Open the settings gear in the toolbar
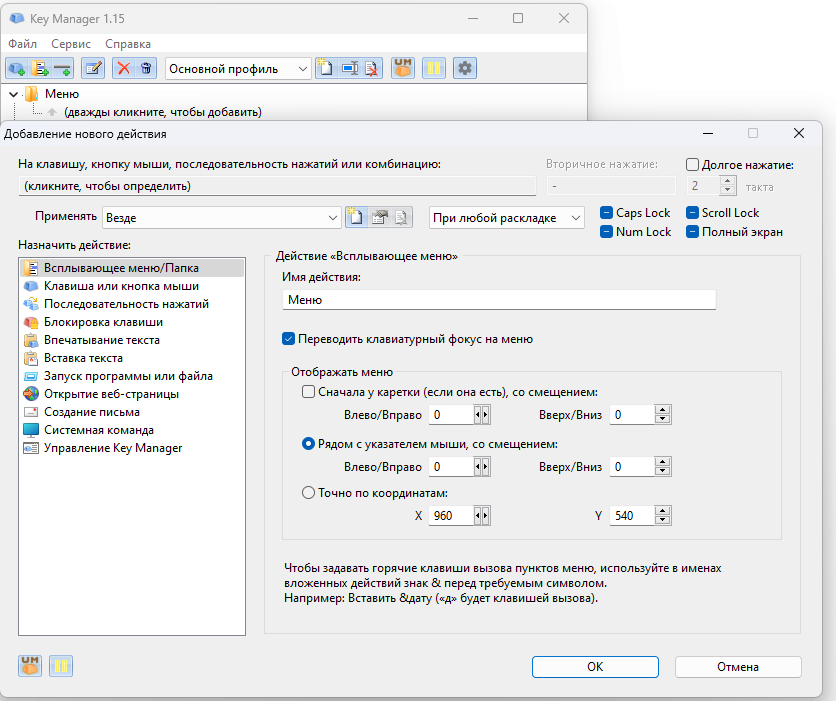Screen dimensions: 836x701 click(x=465, y=68)
